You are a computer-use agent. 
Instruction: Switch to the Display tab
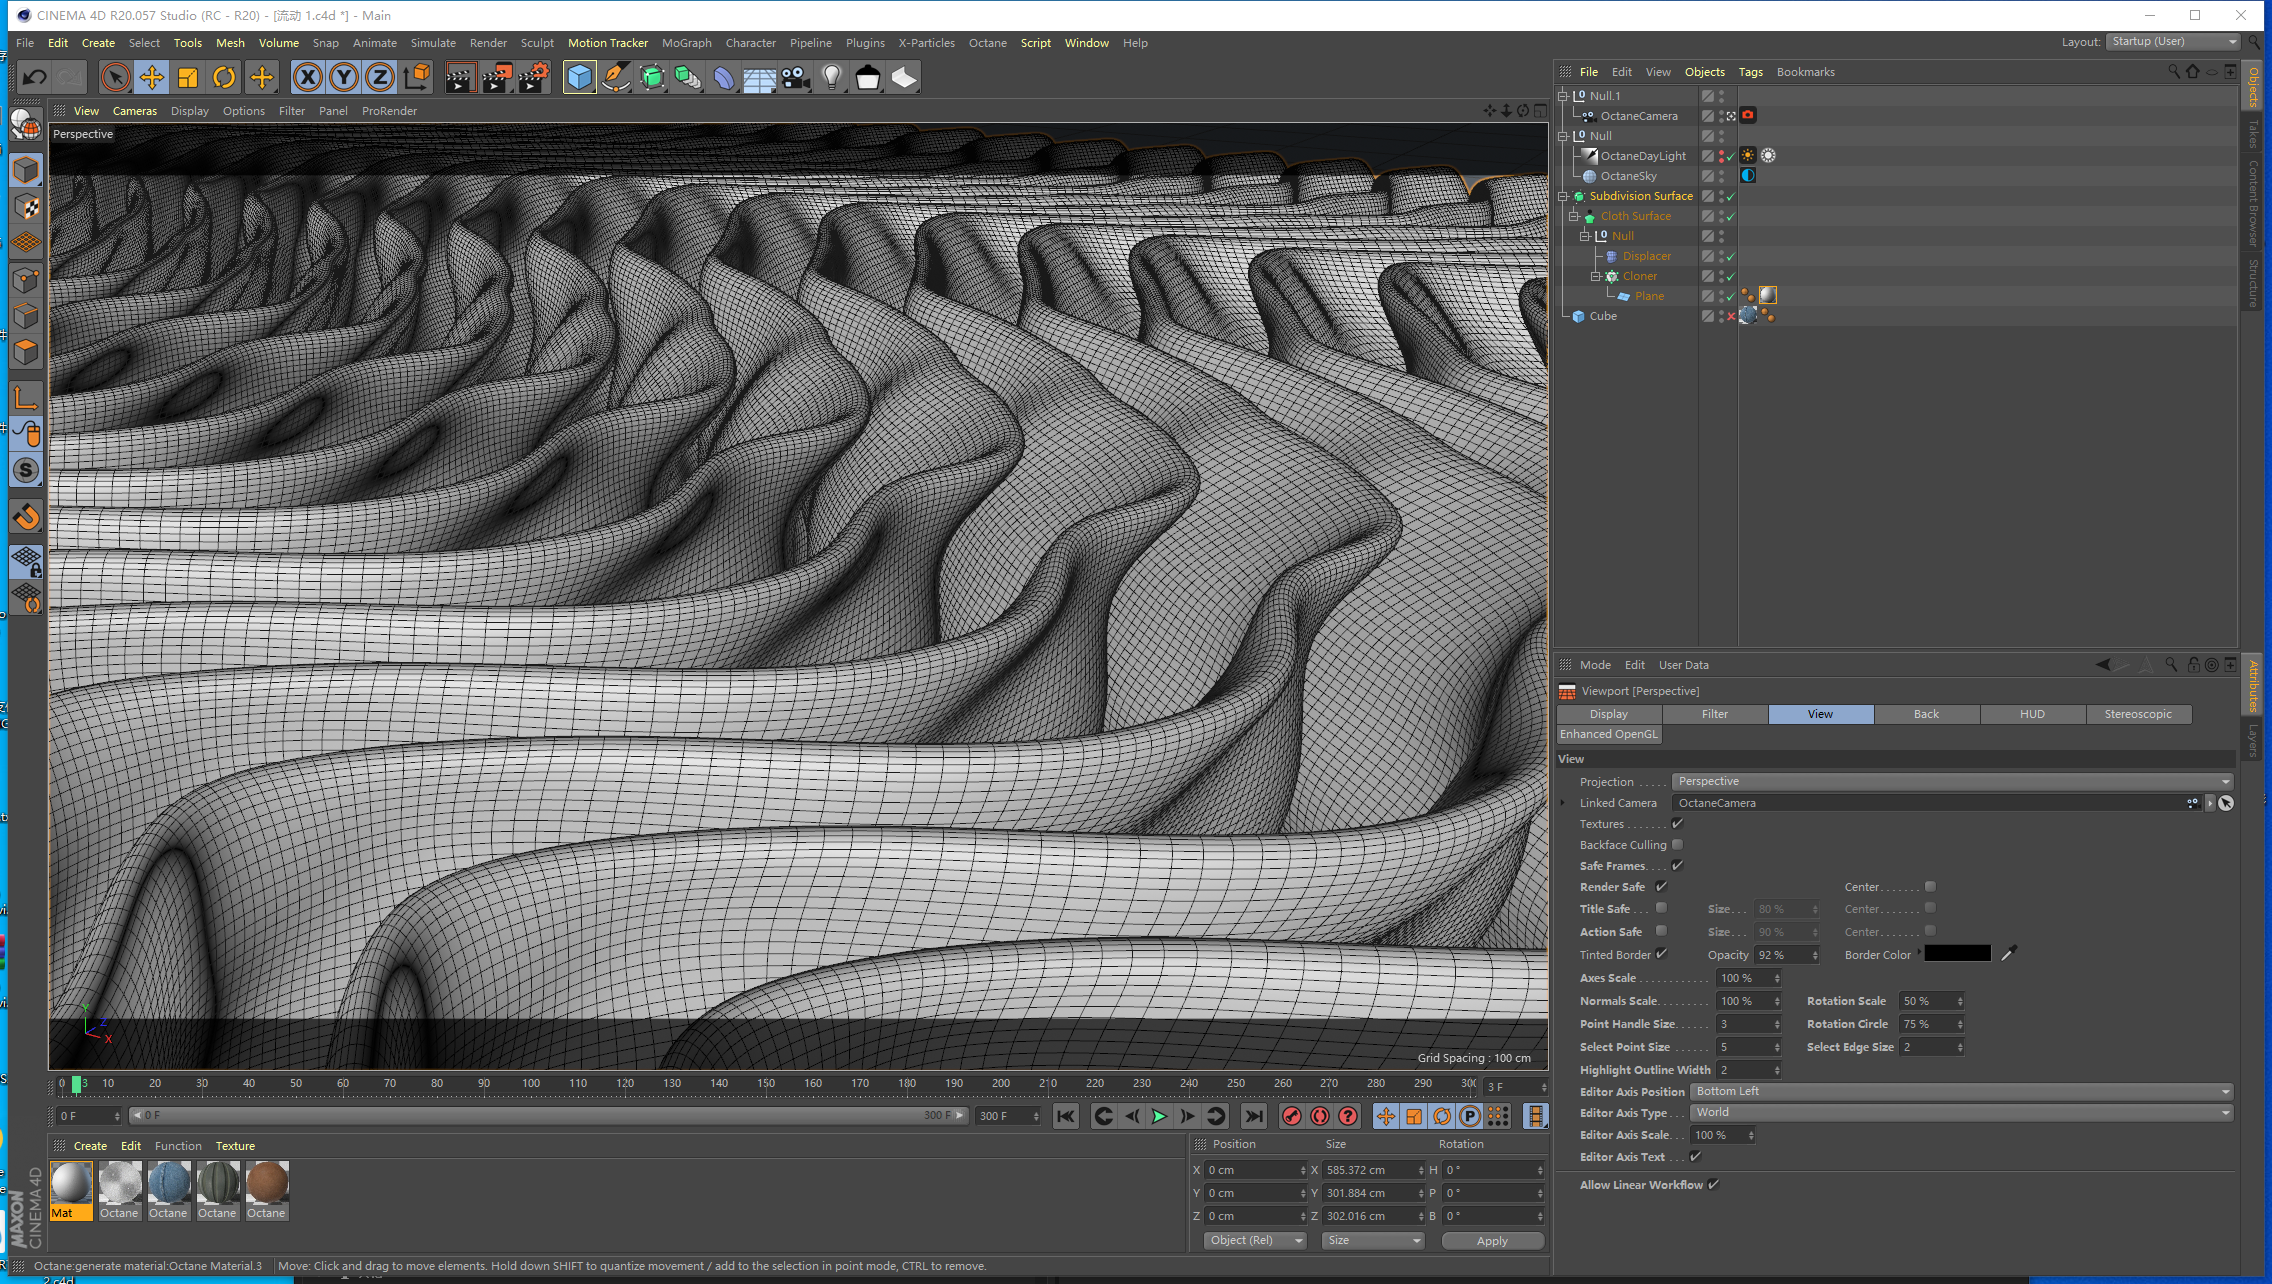click(1609, 714)
